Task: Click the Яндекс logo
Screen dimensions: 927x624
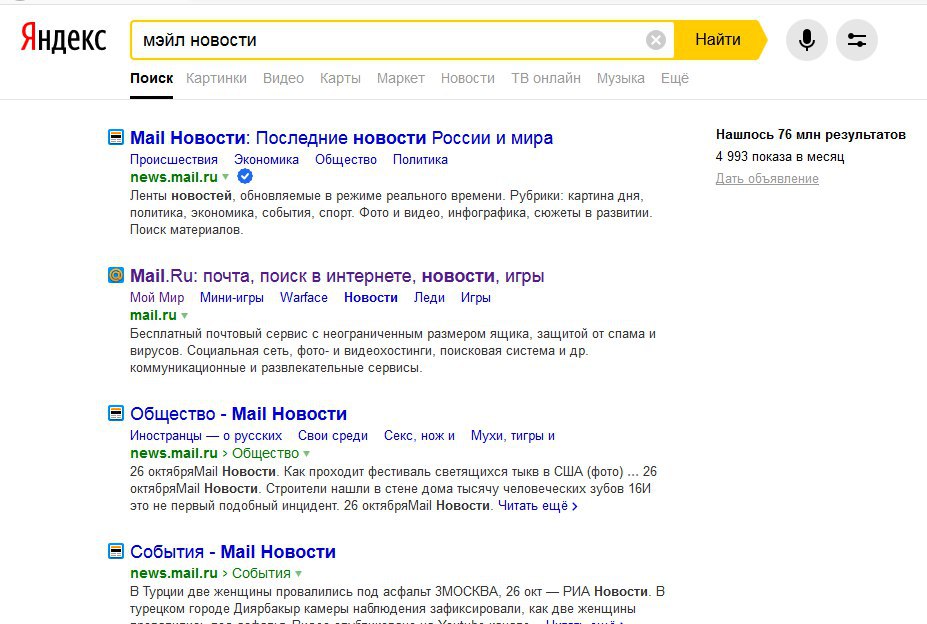Action: click(x=63, y=38)
